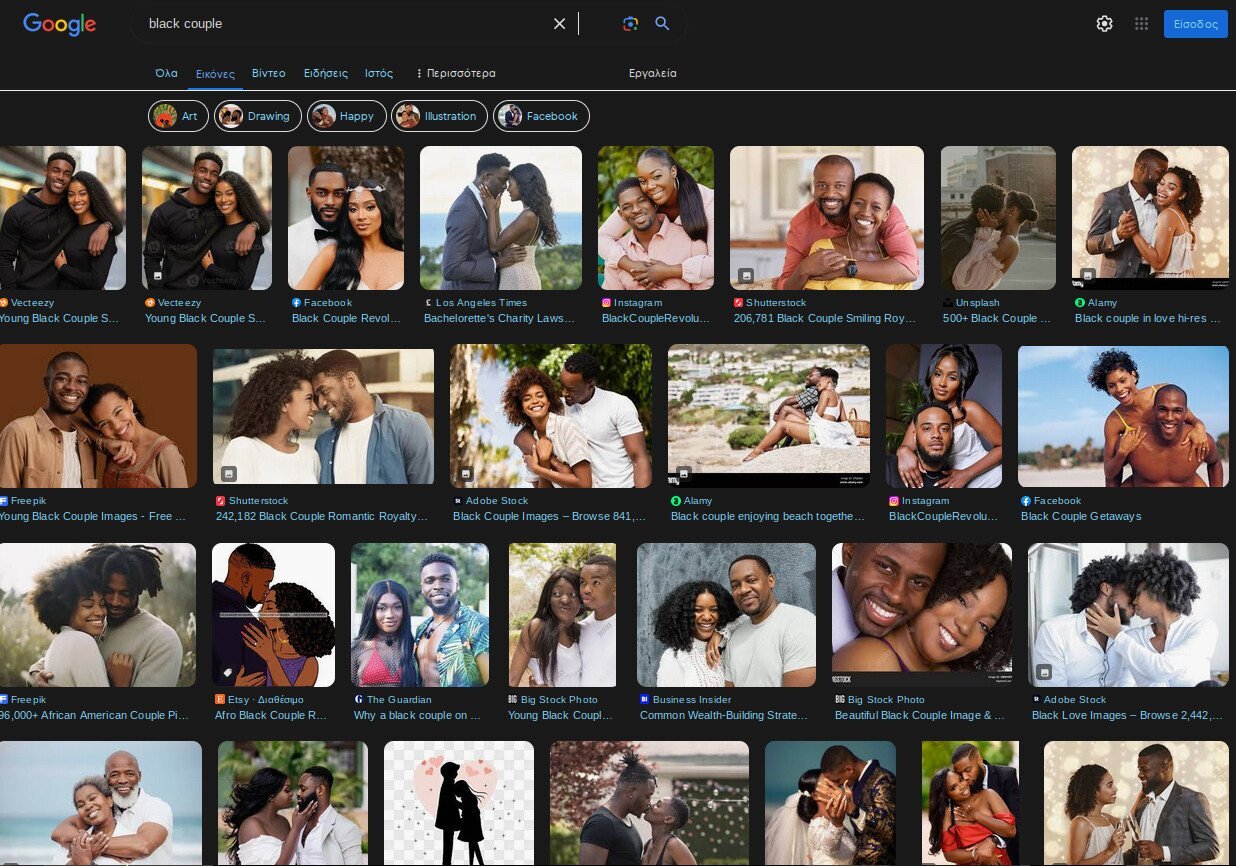The image size is (1236, 866).
Task: Click 'Black couple enjoying beach together' link
Action: click(x=767, y=516)
